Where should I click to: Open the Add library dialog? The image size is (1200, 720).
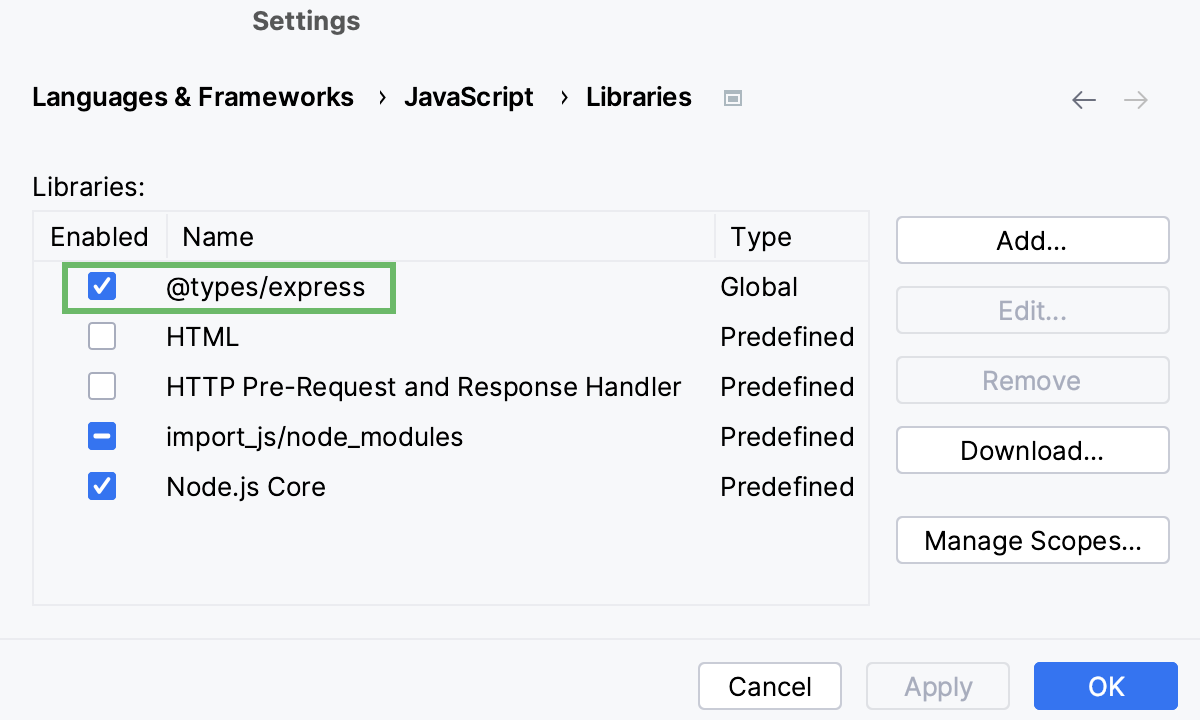pyautogui.click(x=1032, y=240)
